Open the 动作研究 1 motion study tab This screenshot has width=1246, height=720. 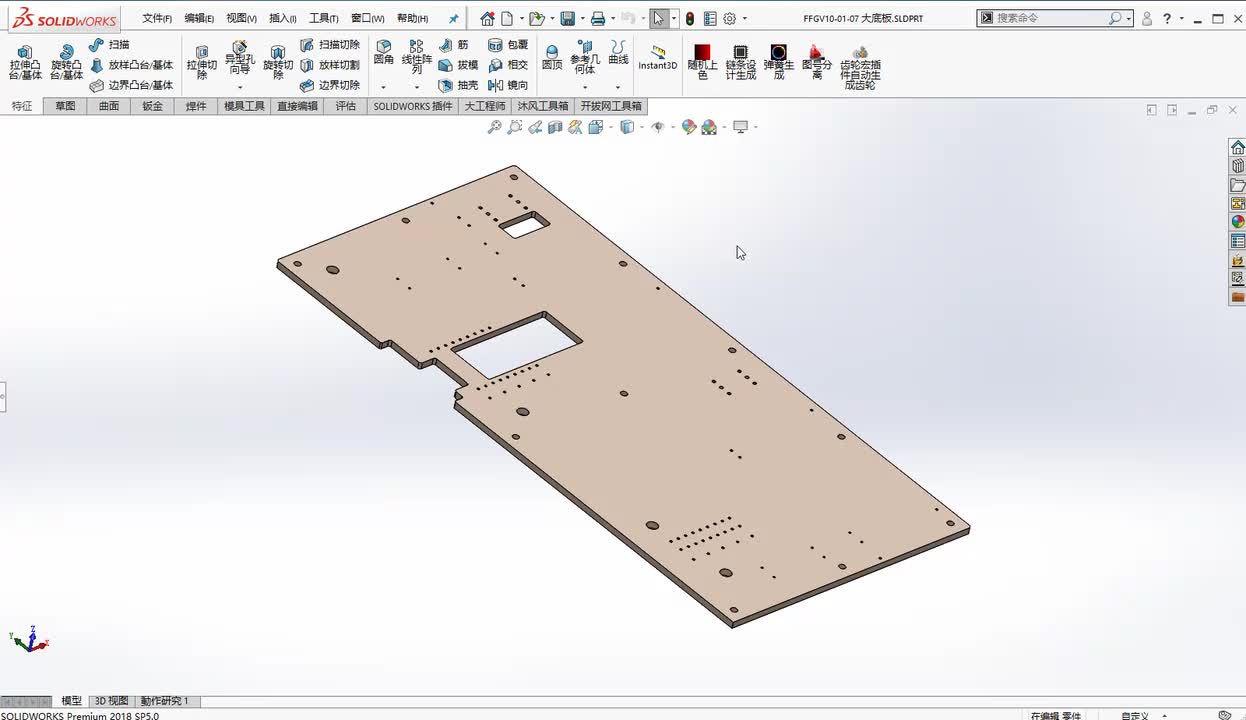tap(165, 701)
